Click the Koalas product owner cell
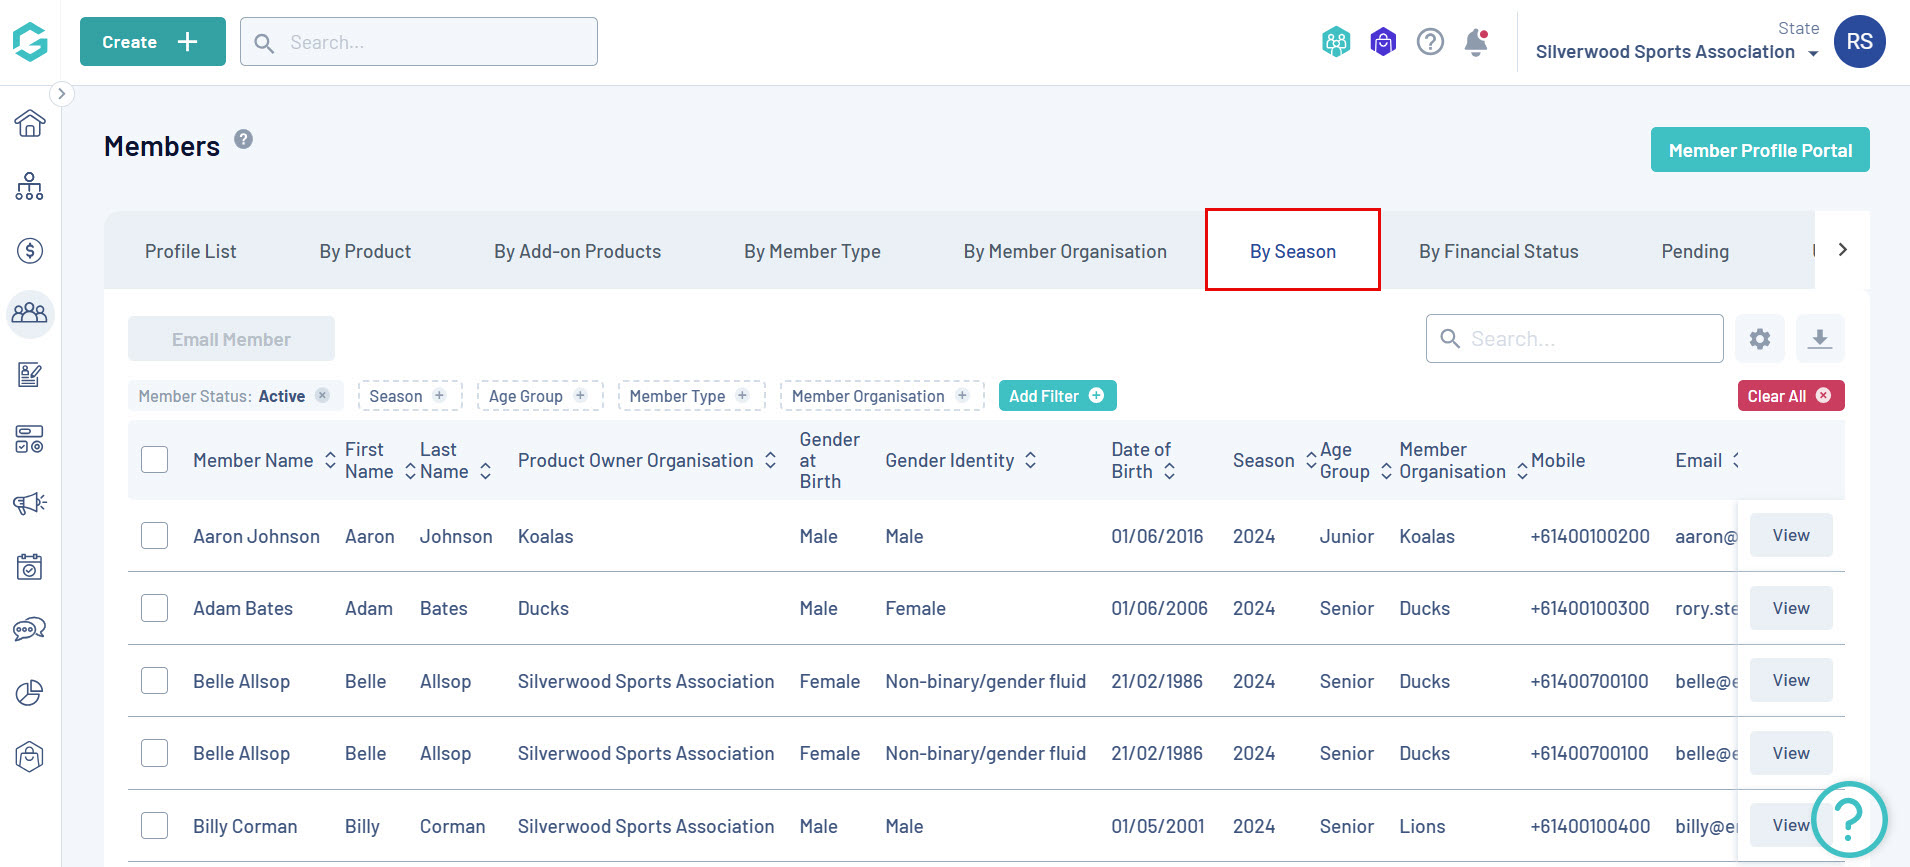This screenshot has width=1910, height=867. [x=545, y=537]
